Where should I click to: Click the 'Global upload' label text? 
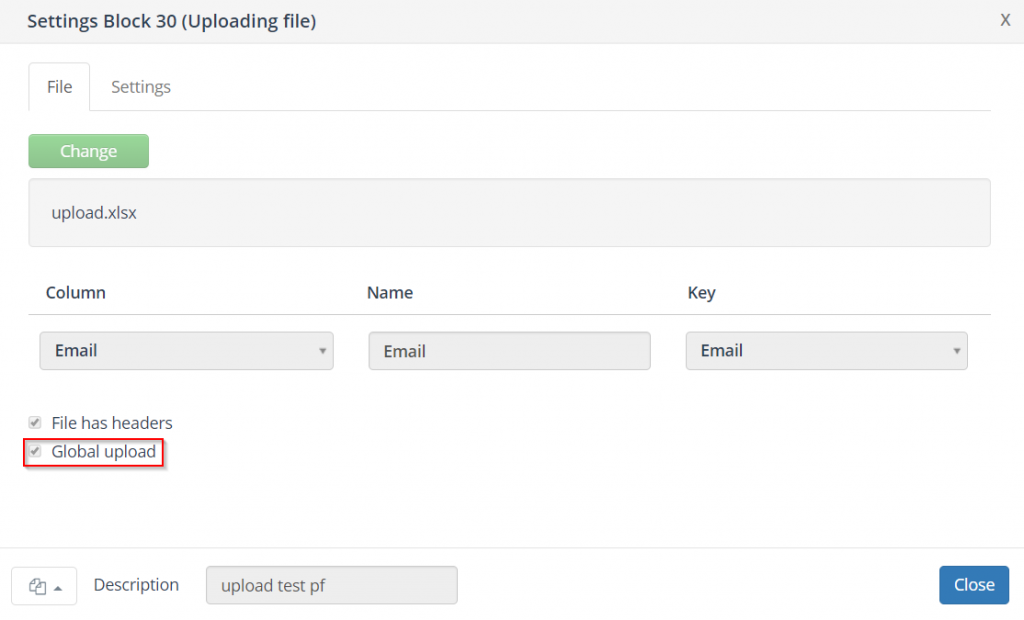(104, 452)
